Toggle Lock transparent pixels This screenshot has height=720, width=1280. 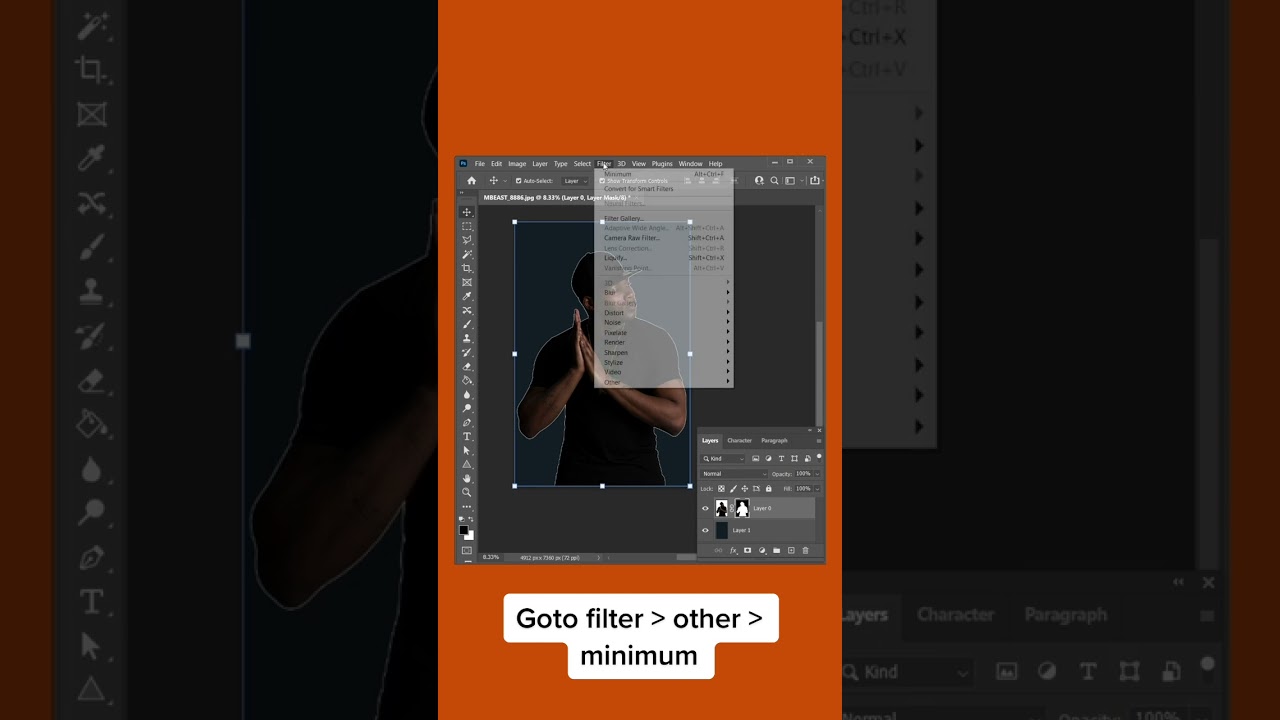(x=721, y=489)
